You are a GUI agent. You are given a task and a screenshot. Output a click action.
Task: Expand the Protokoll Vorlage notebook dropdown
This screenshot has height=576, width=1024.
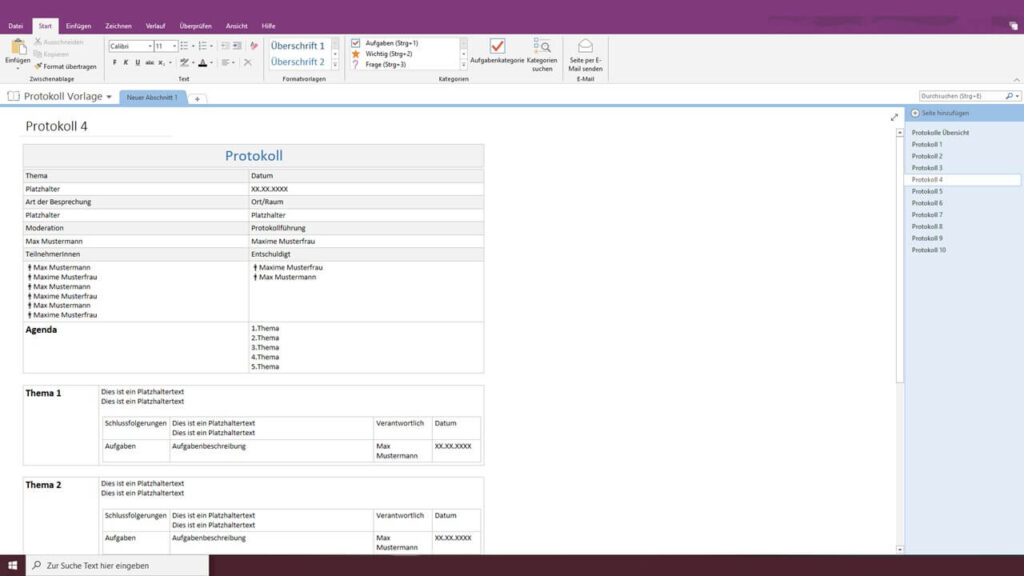109,97
